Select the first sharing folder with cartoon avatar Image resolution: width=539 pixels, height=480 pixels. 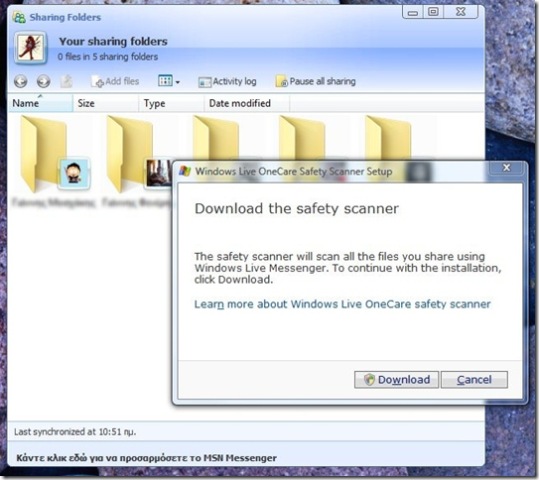point(52,162)
